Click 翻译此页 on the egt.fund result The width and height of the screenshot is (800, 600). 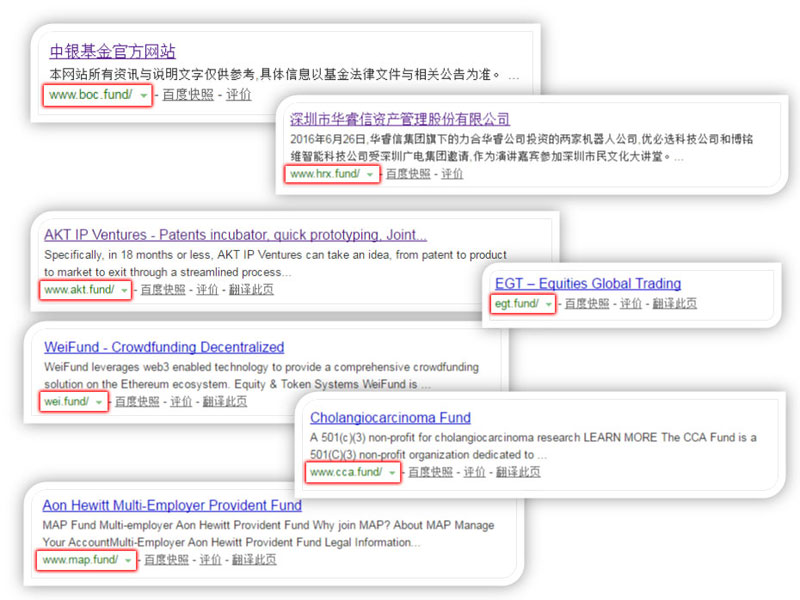click(674, 303)
